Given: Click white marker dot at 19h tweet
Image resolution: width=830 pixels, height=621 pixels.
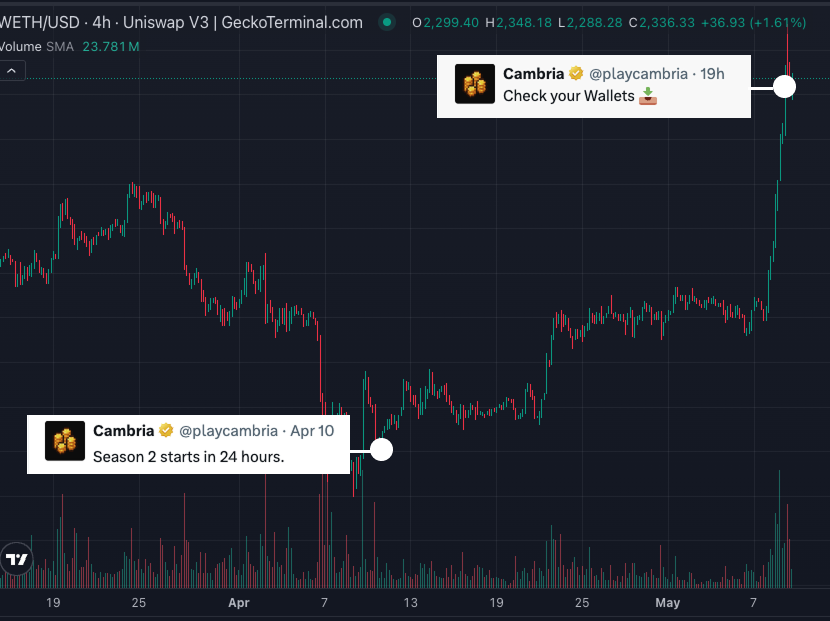Looking at the screenshot, I should [x=784, y=86].
